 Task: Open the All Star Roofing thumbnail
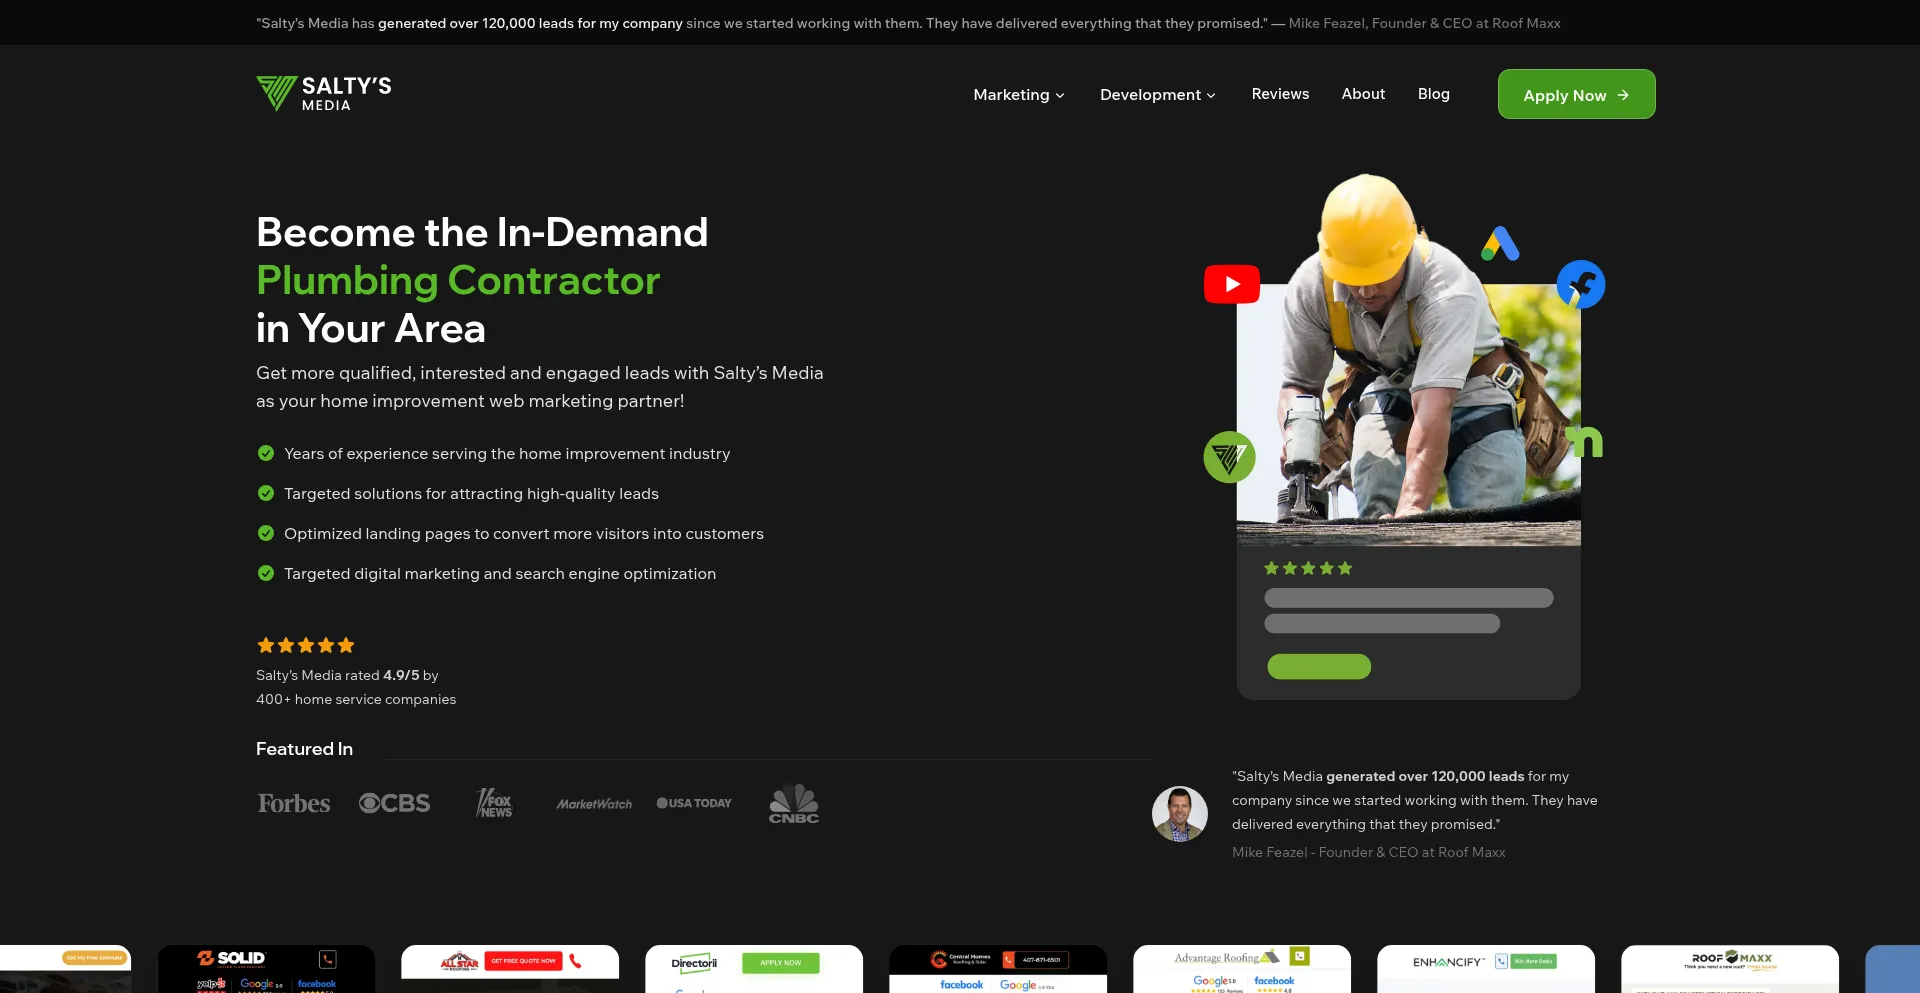(510, 969)
